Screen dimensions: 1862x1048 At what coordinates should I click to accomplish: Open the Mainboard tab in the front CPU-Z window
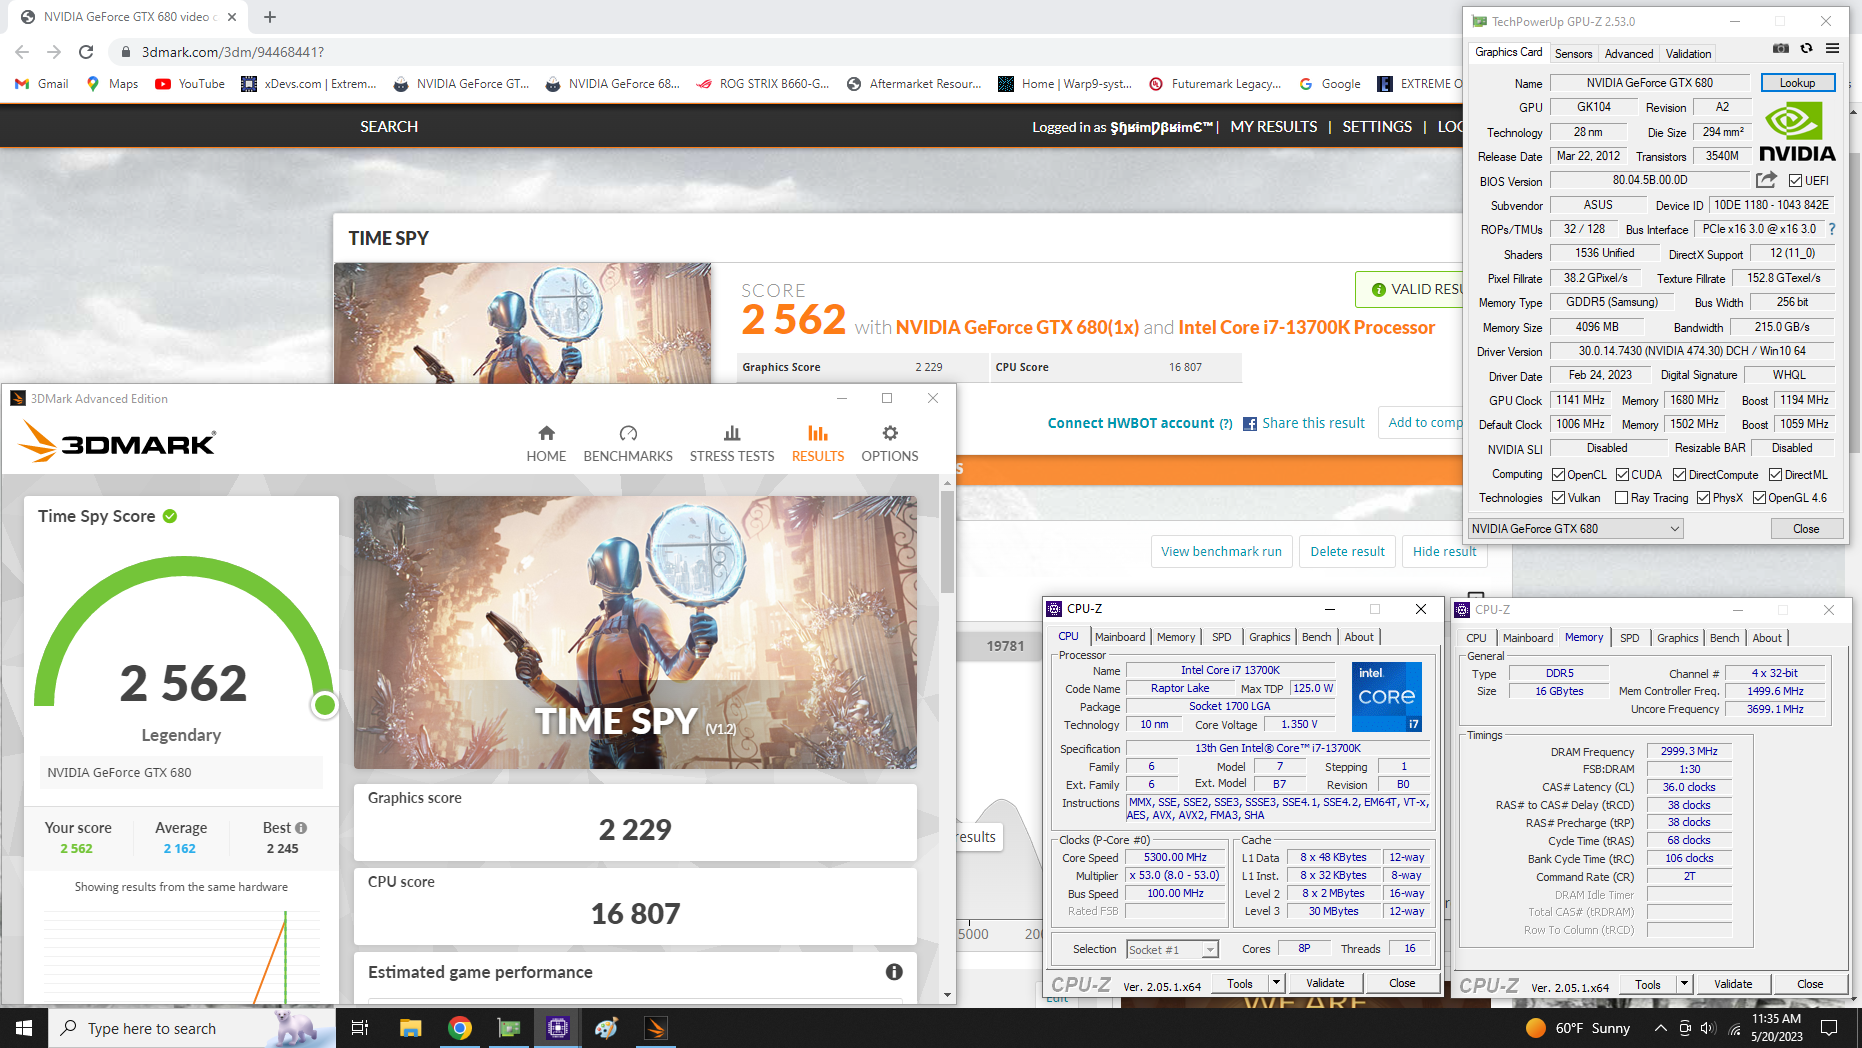click(1120, 637)
